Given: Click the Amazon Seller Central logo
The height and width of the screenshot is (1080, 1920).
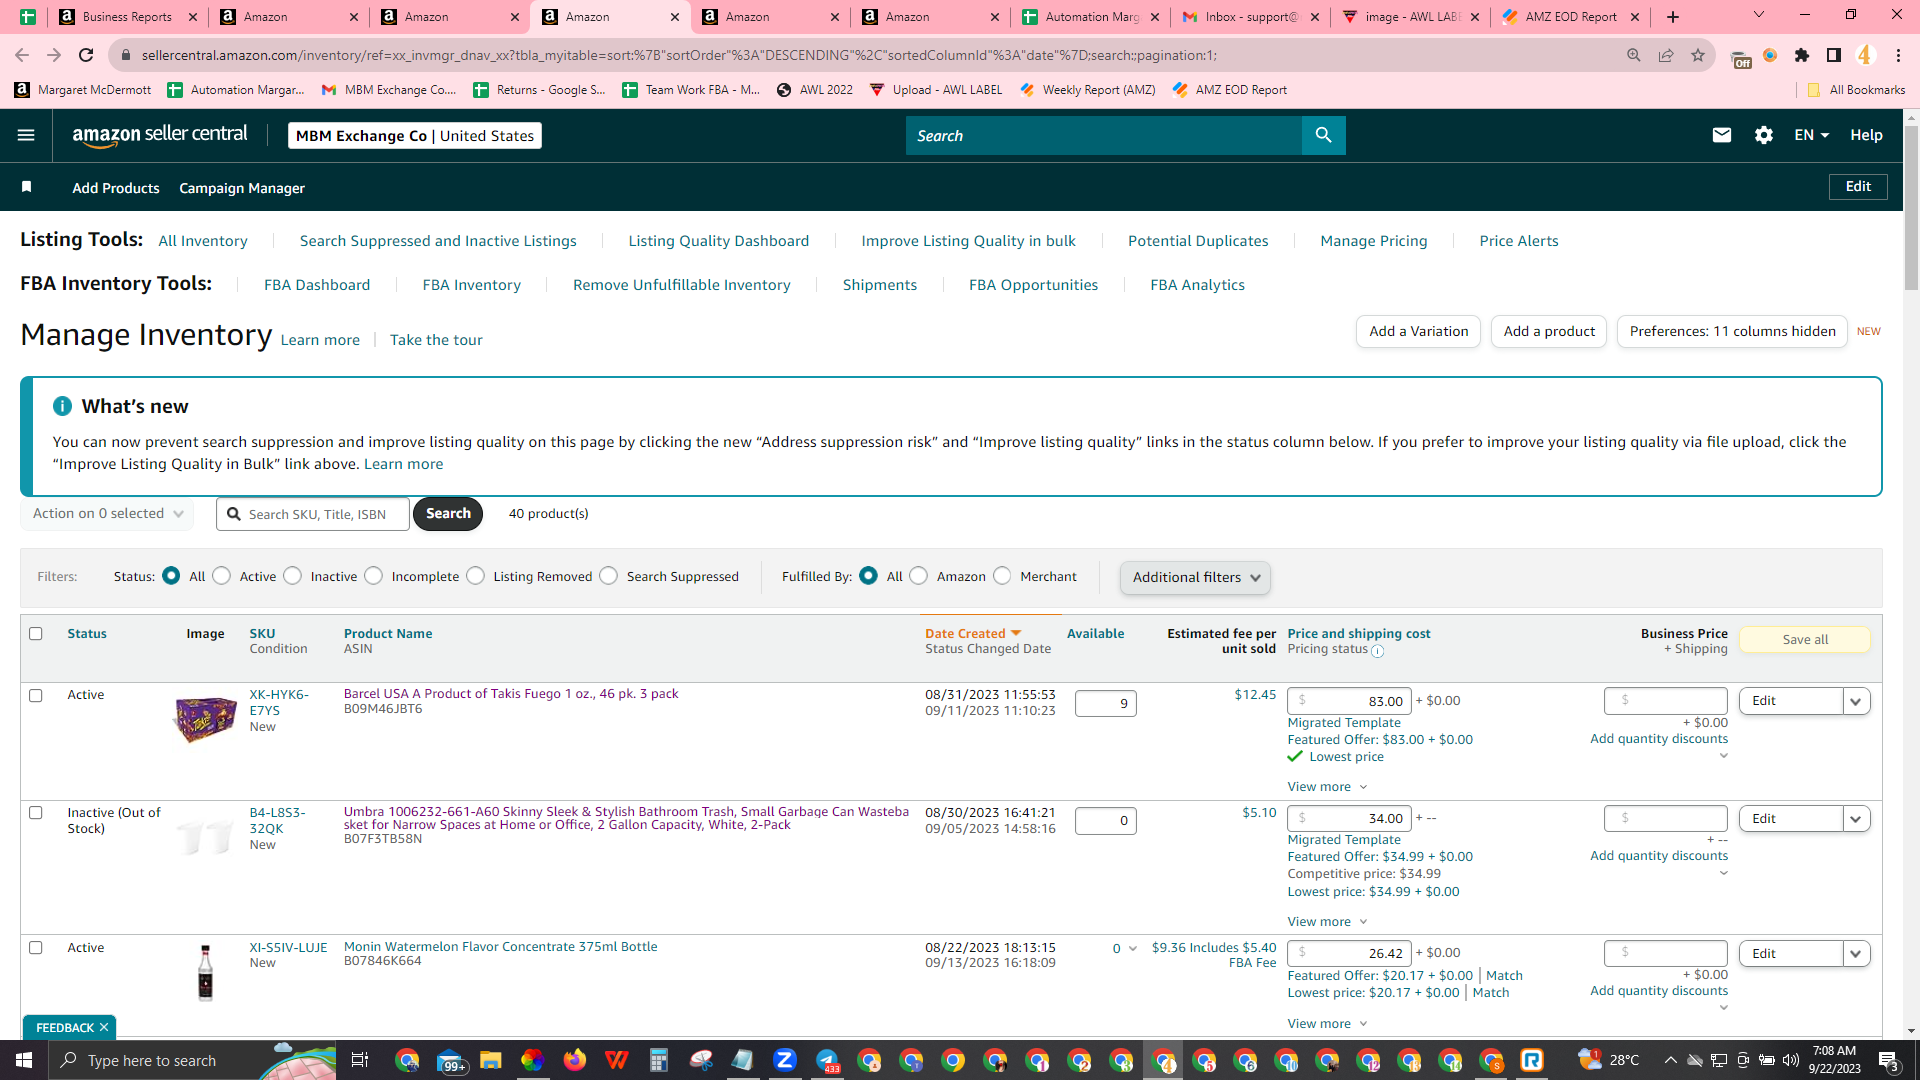Looking at the screenshot, I should coord(160,135).
